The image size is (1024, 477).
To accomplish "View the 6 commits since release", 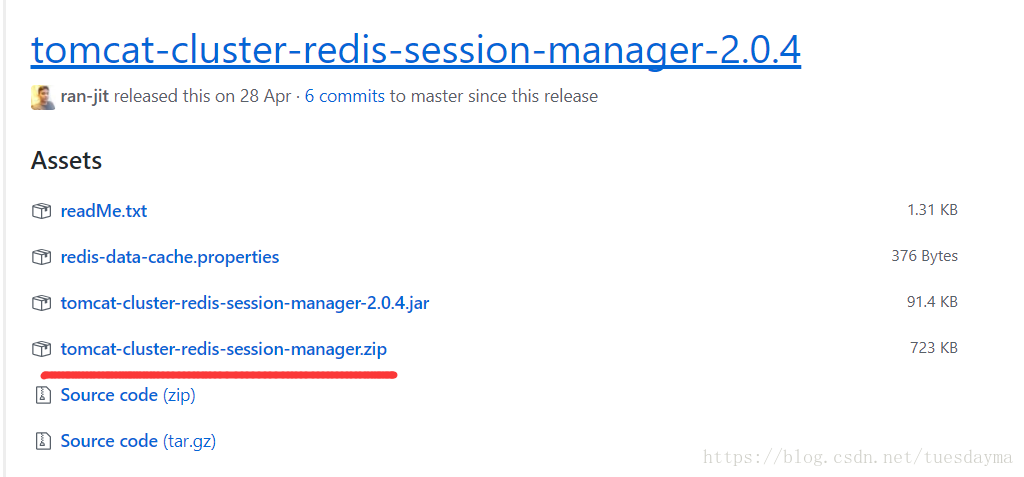I will [344, 97].
